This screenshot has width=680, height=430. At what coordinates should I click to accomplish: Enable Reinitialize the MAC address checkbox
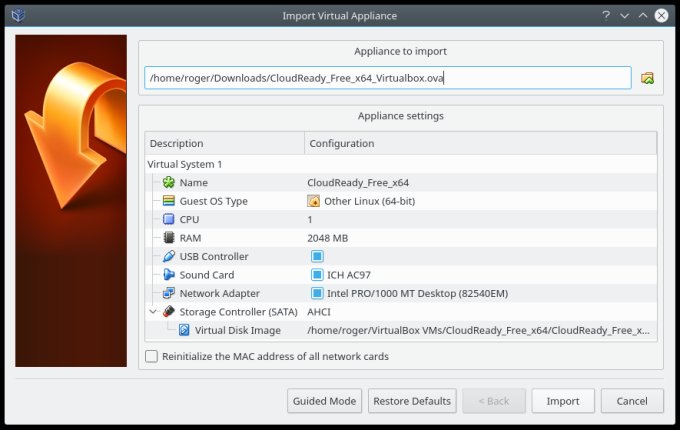point(151,356)
